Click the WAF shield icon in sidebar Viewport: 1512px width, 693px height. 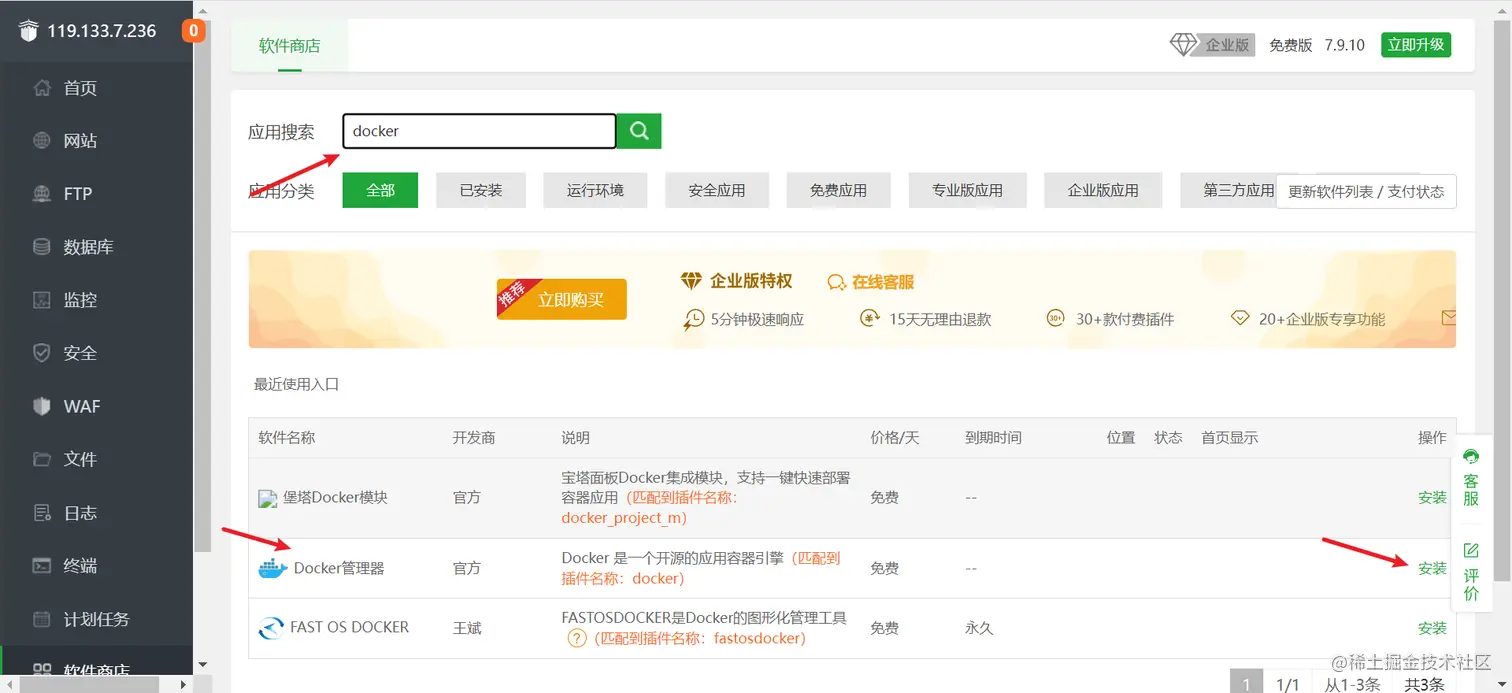42,406
